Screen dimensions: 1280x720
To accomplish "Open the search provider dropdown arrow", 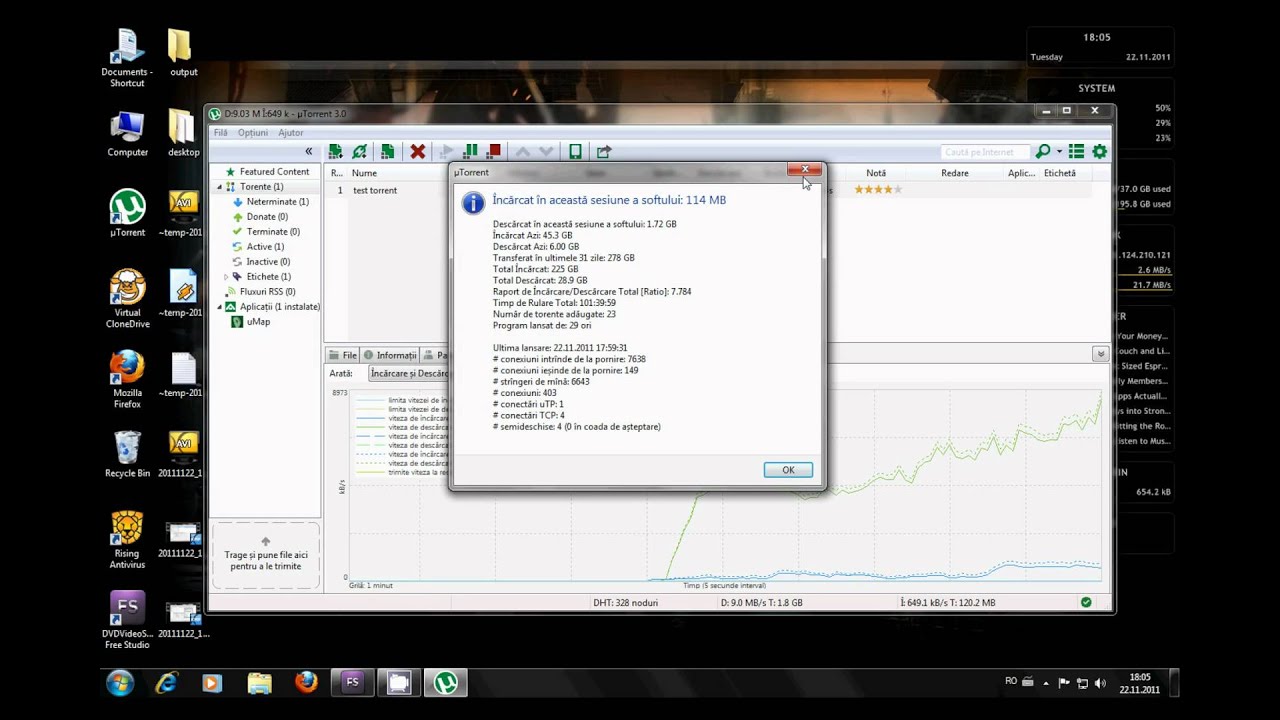I will tap(1059, 152).
